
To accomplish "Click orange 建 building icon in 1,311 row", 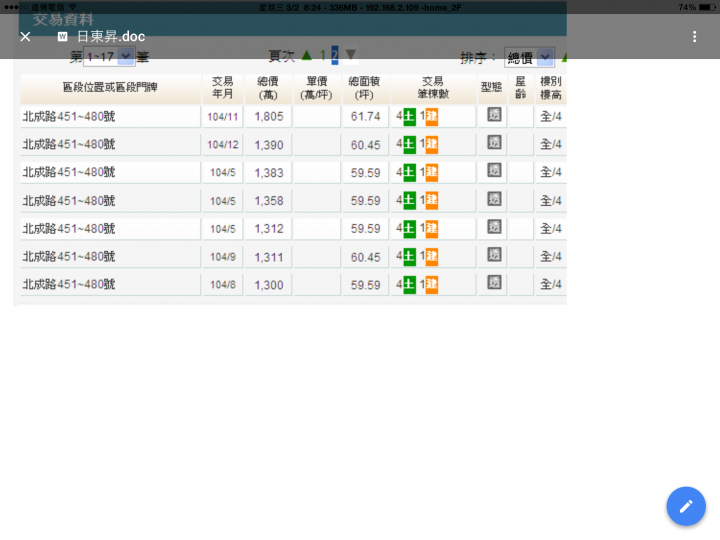I will (x=432, y=257).
